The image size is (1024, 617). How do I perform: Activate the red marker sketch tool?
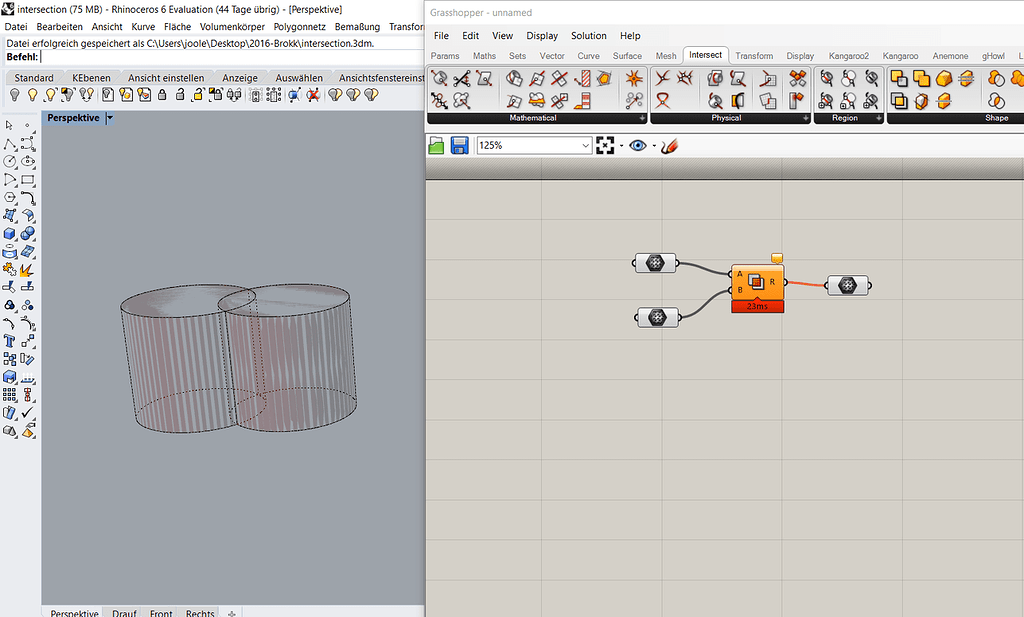(x=670, y=145)
